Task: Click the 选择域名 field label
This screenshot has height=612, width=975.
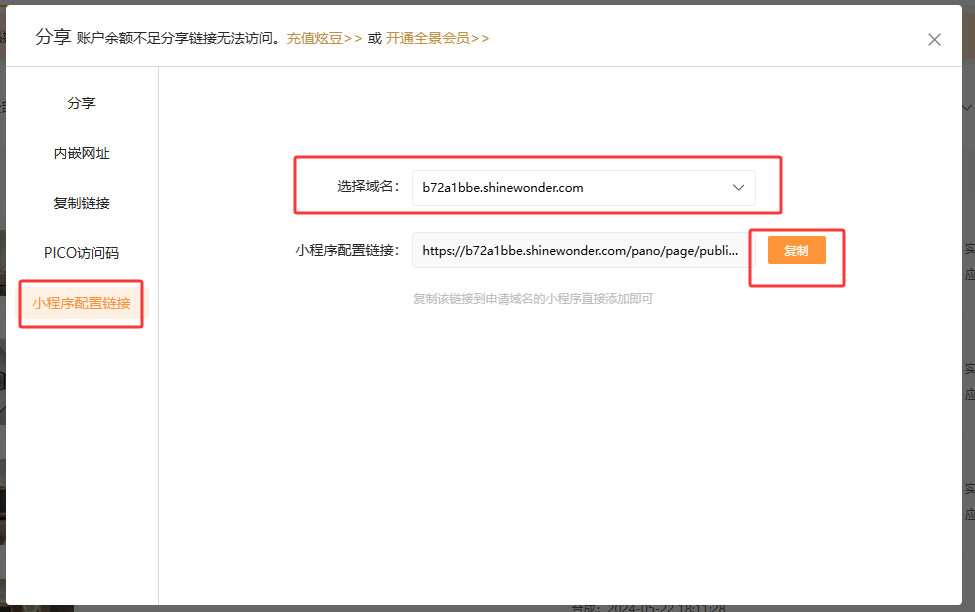Action: coord(369,187)
